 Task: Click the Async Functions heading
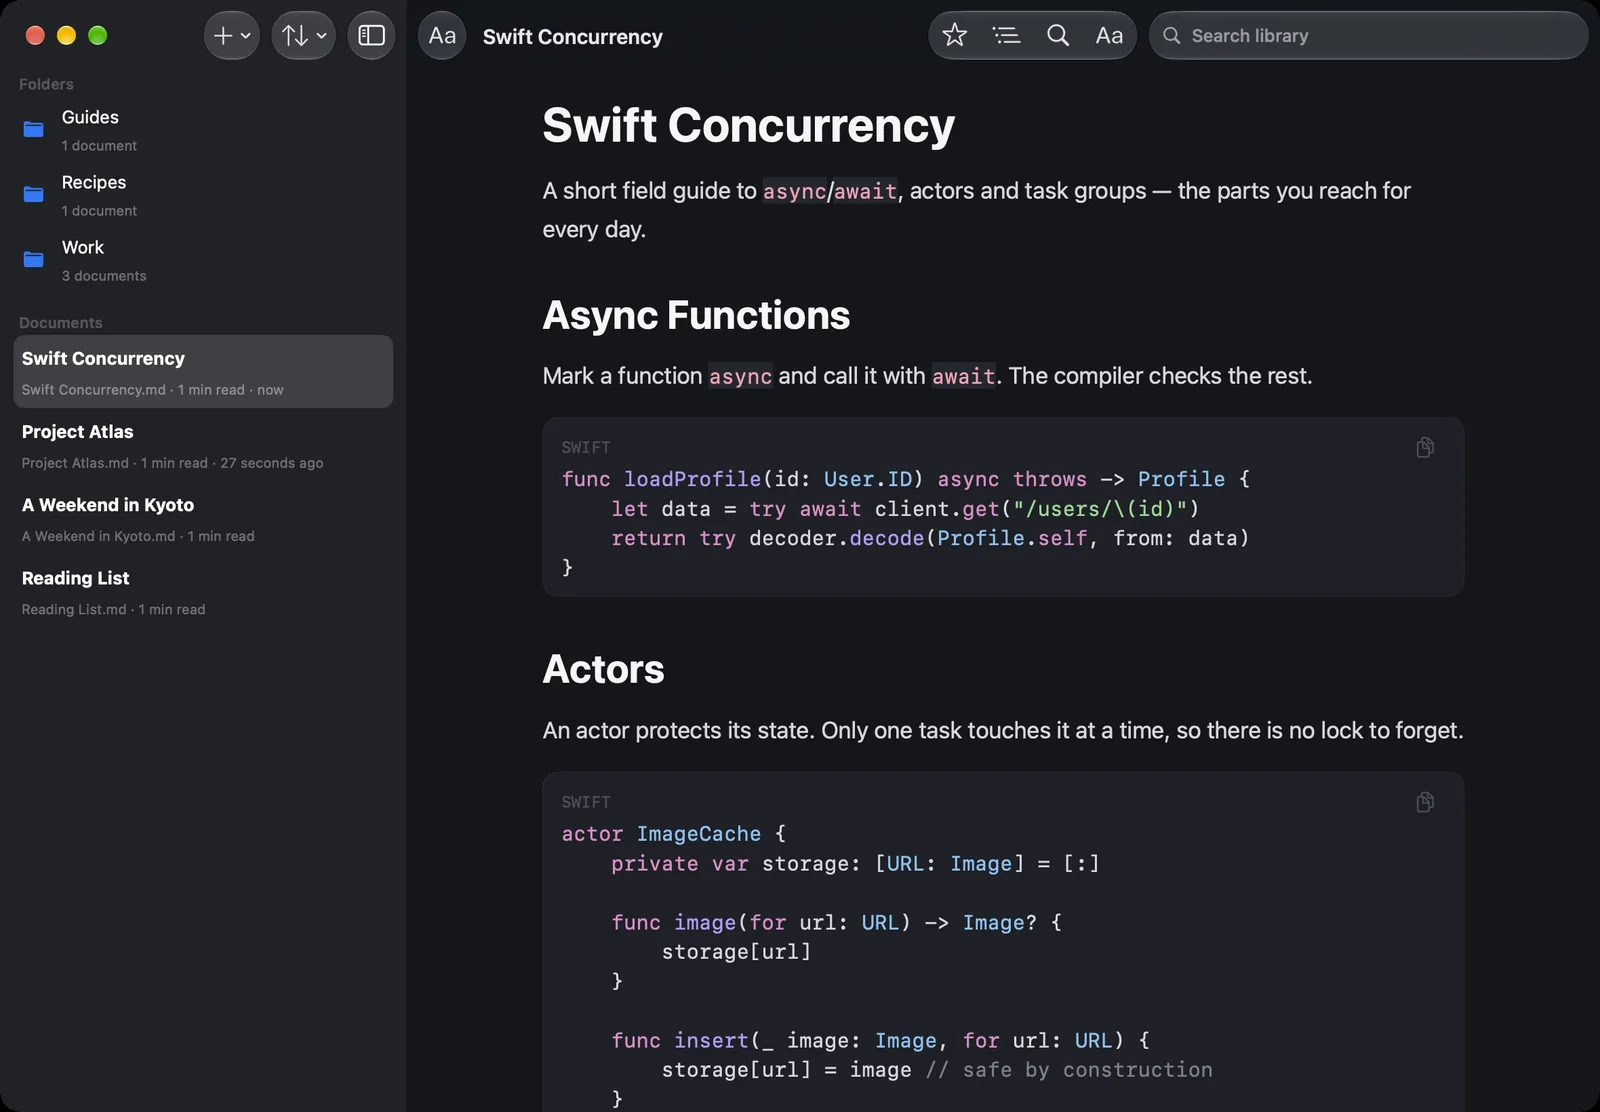click(696, 315)
